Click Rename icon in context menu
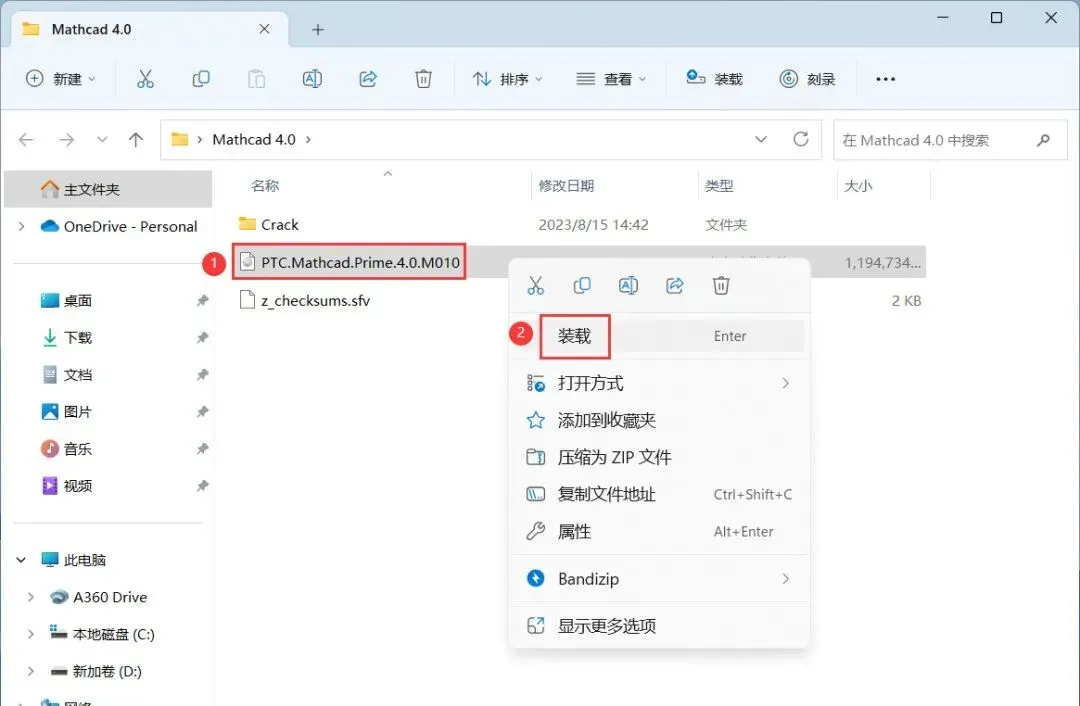 point(628,285)
